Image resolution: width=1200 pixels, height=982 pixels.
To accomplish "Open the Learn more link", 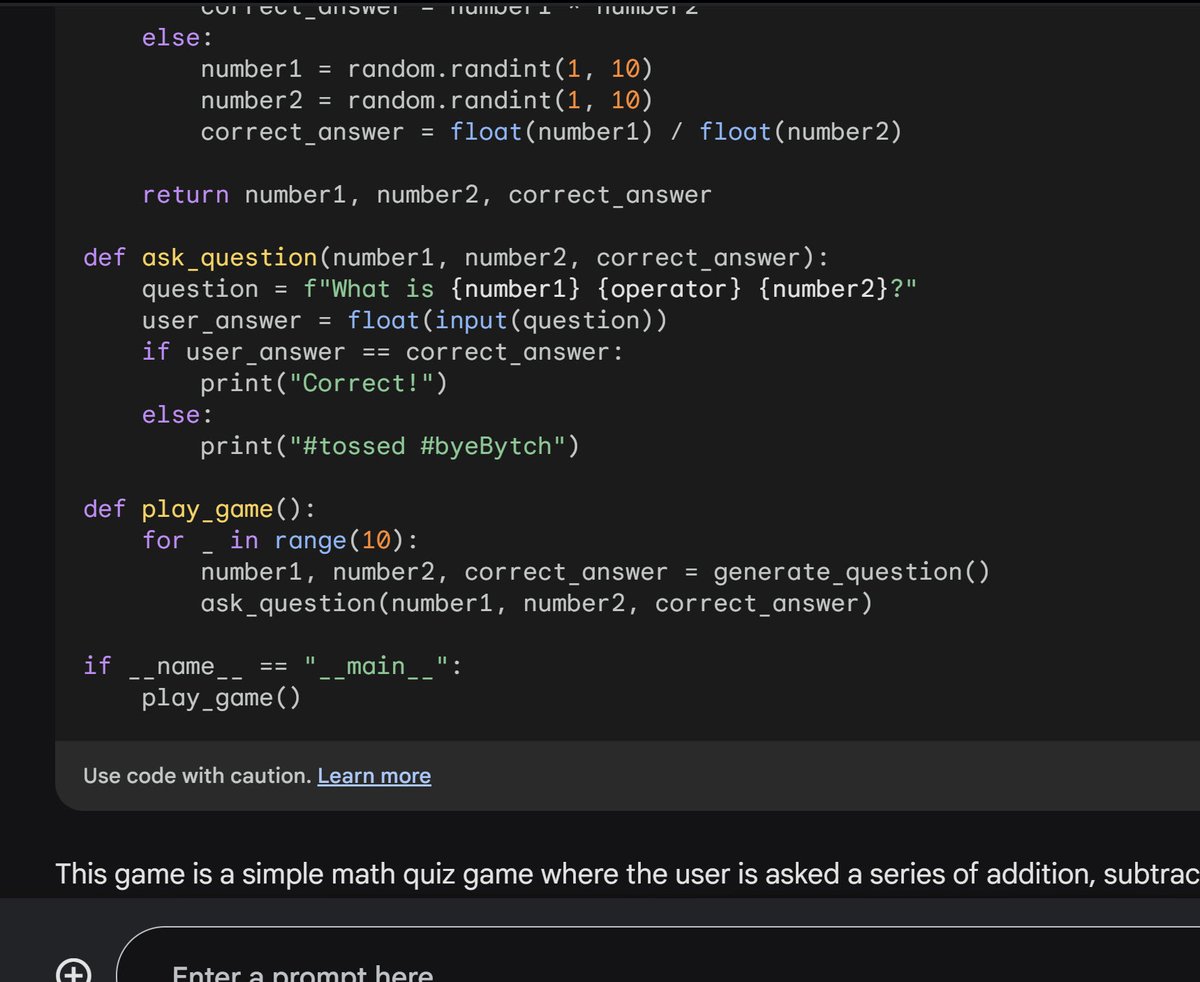I will (373, 775).
